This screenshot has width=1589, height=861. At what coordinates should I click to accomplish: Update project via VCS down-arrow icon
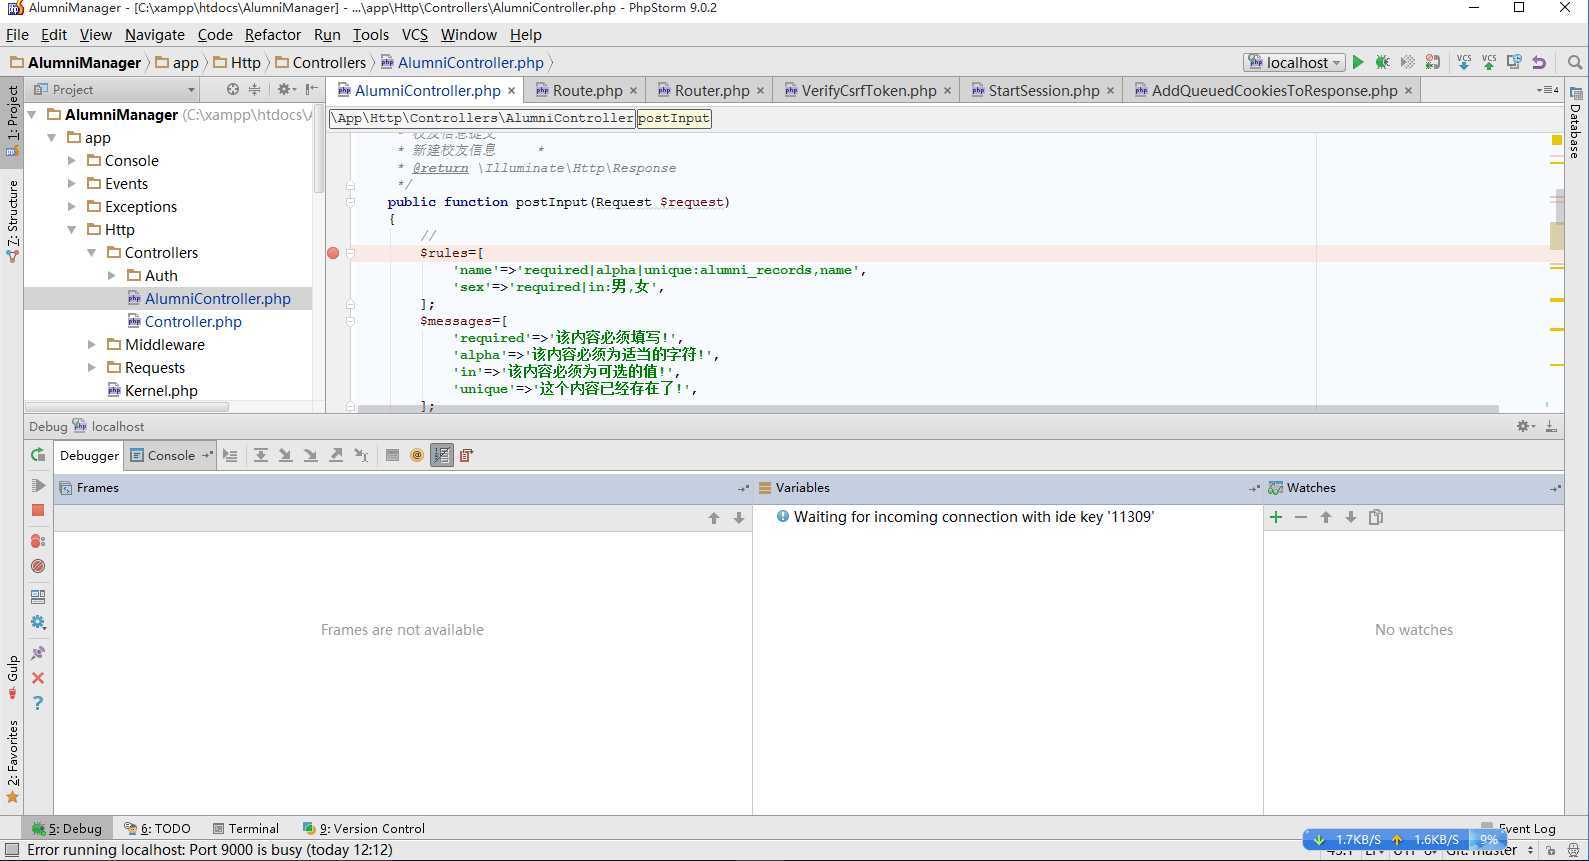1464,62
